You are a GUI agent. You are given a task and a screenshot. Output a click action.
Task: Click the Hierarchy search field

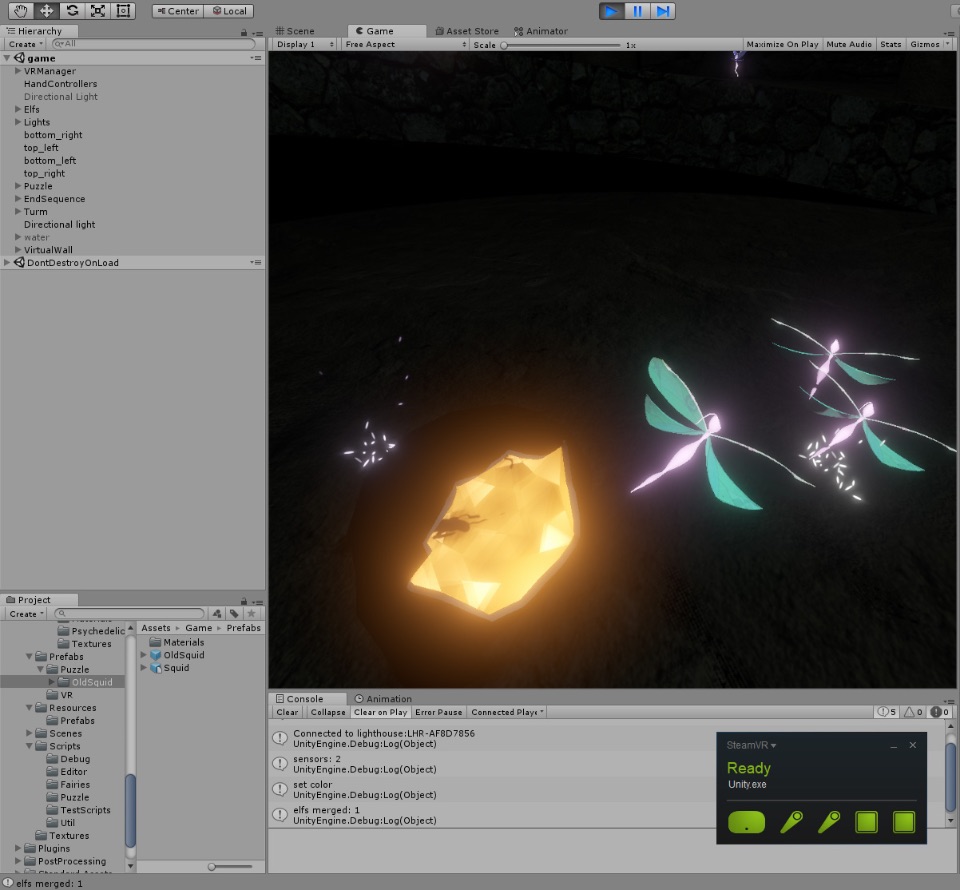[x=154, y=43]
